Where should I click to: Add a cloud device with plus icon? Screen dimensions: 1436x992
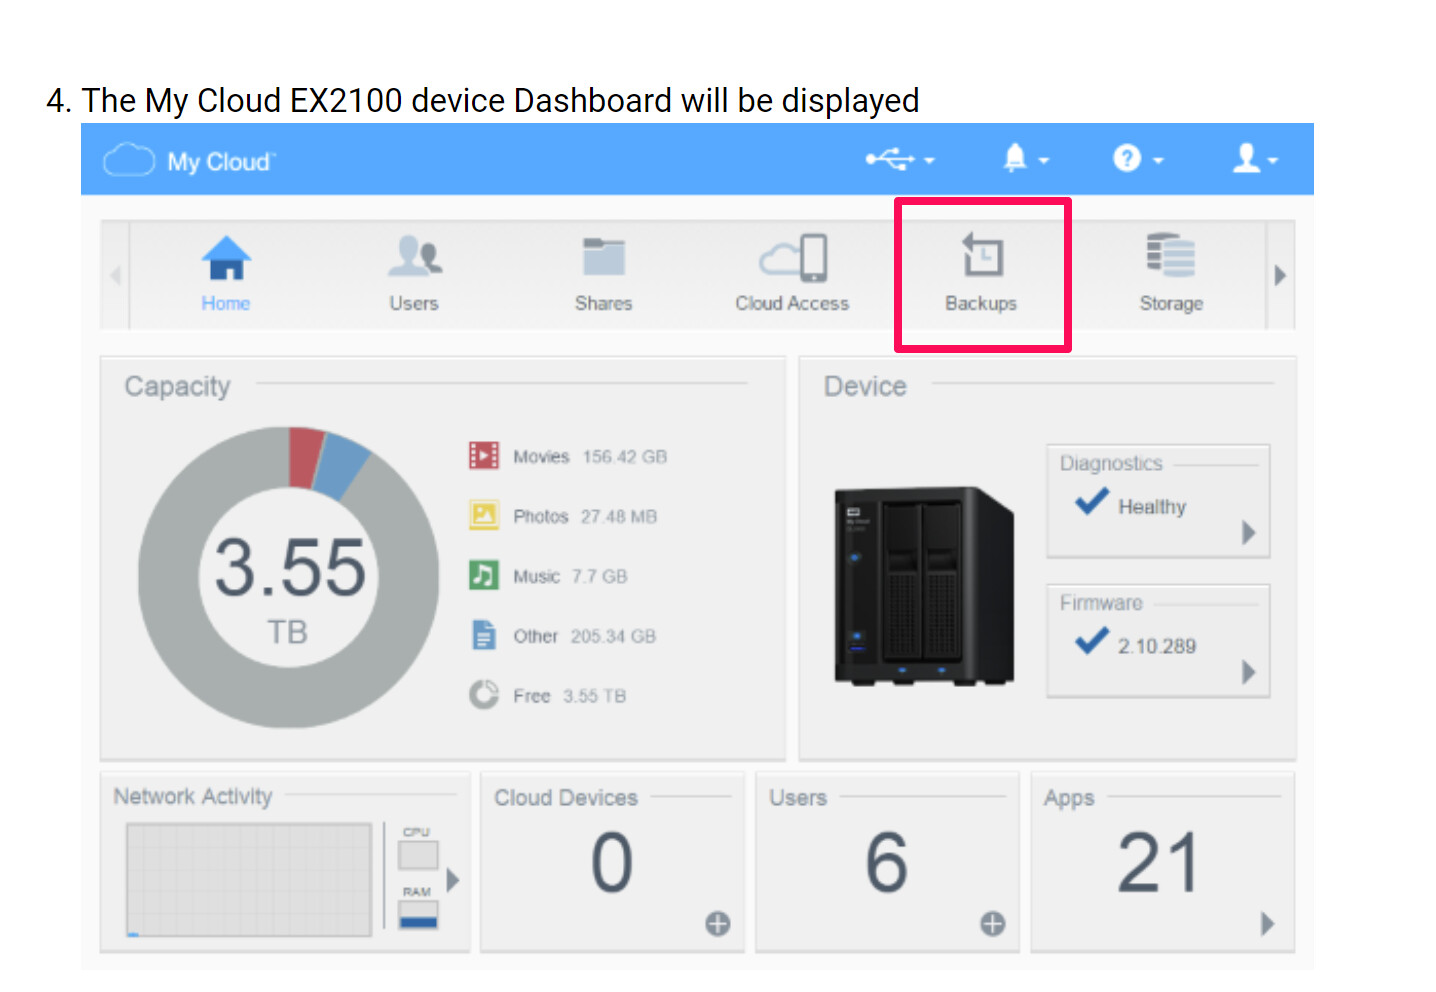click(717, 924)
